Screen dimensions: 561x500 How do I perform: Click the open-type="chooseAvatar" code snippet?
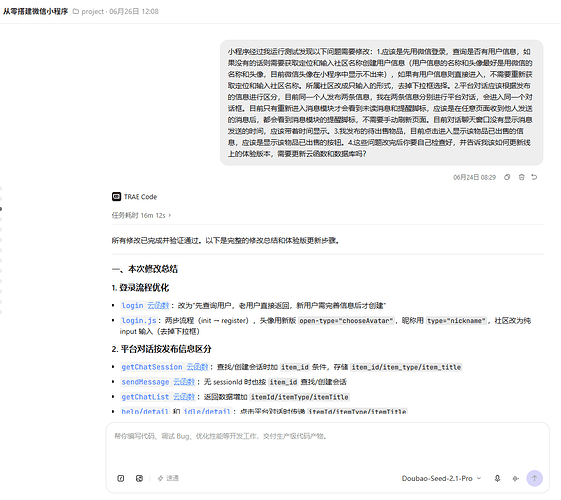pos(346,320)
